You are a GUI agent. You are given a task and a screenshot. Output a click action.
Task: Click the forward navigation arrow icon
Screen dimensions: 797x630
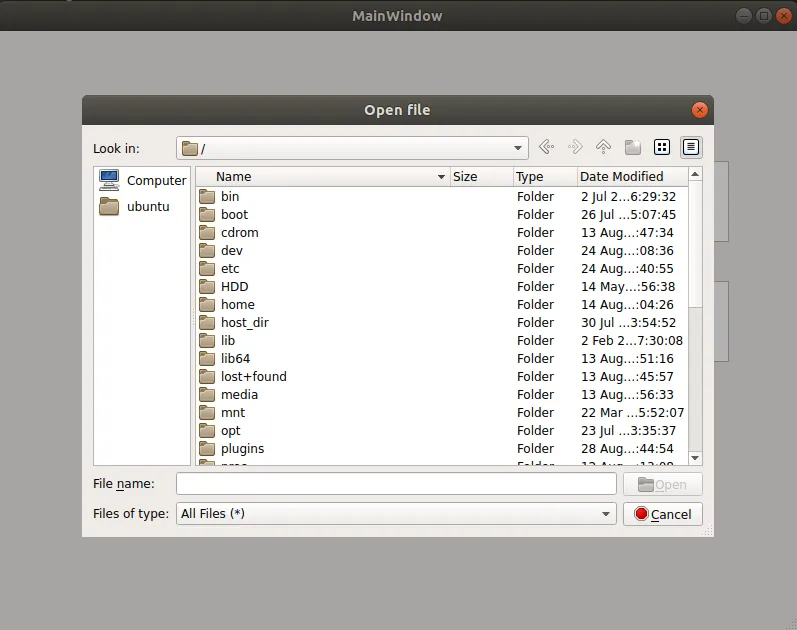pyautogui.click(x=575, y=147)
